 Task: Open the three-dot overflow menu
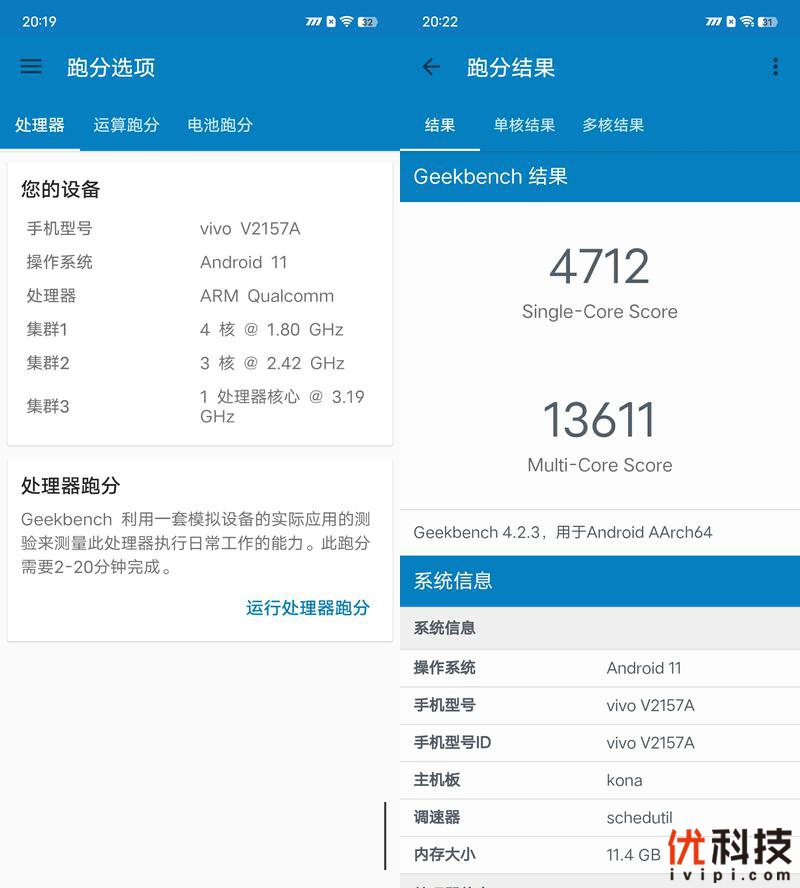[775, 67]
